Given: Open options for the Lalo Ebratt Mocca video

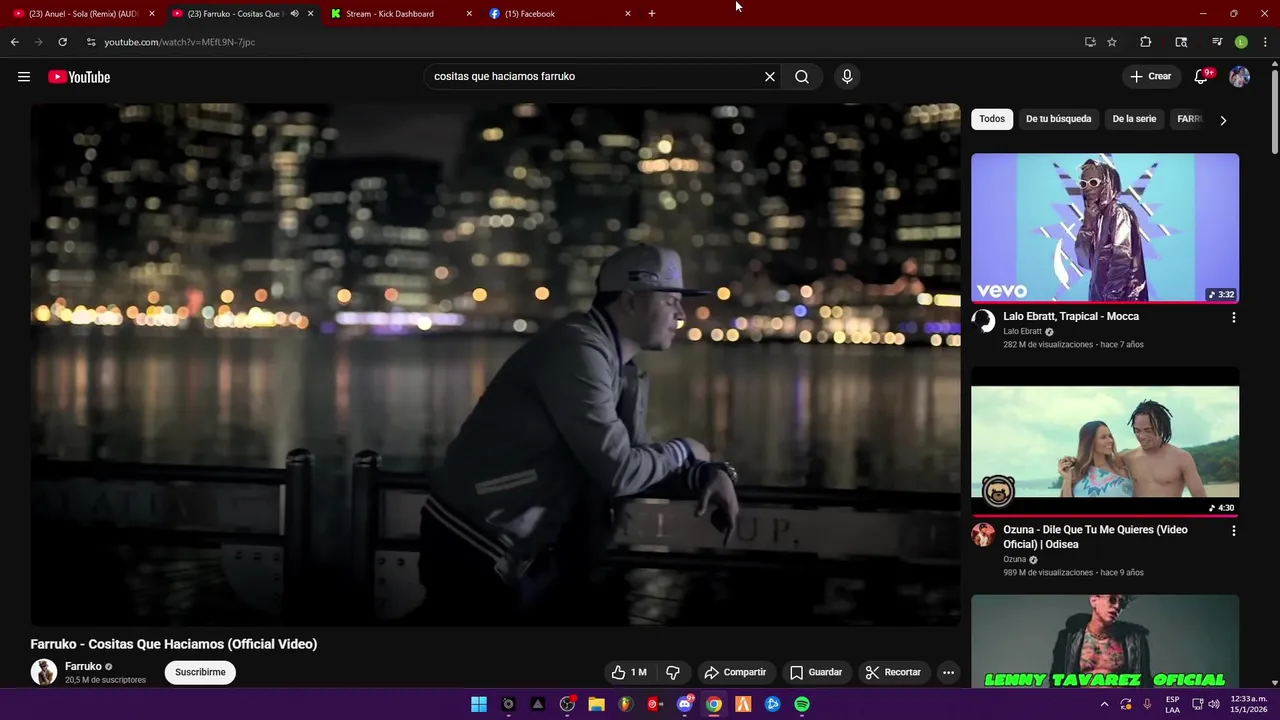Looking at the screenshot, I should click(1233, 317).
